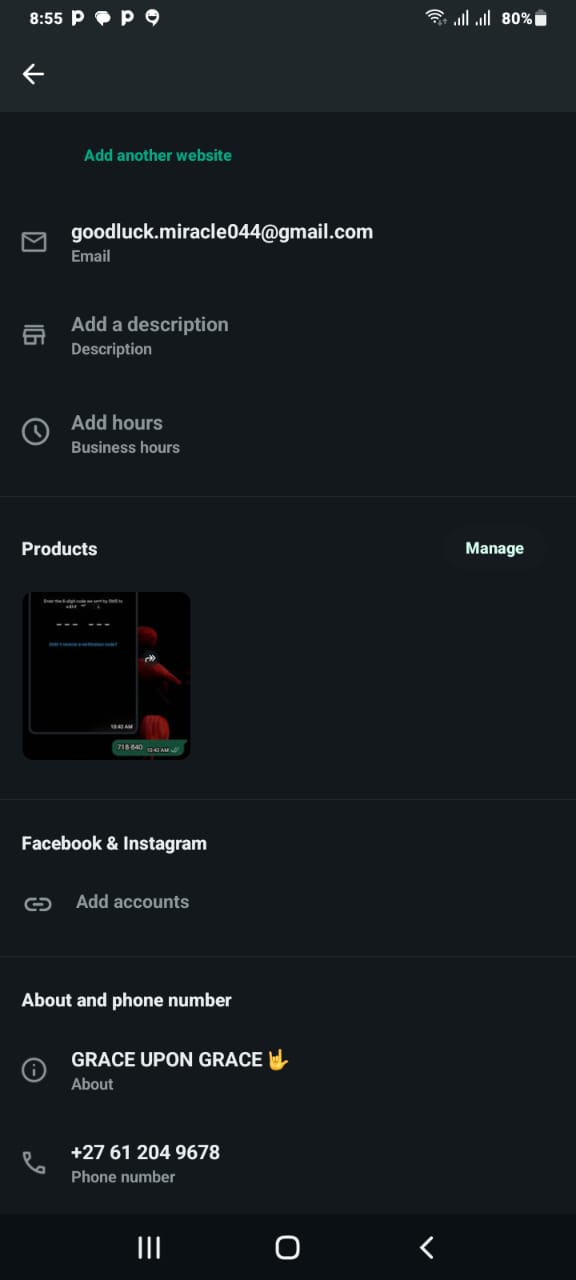This screenshot has width=576, height=1280.
Task: Click the email envelope icon
Action: pyautogui.click(x=34, y=242)
